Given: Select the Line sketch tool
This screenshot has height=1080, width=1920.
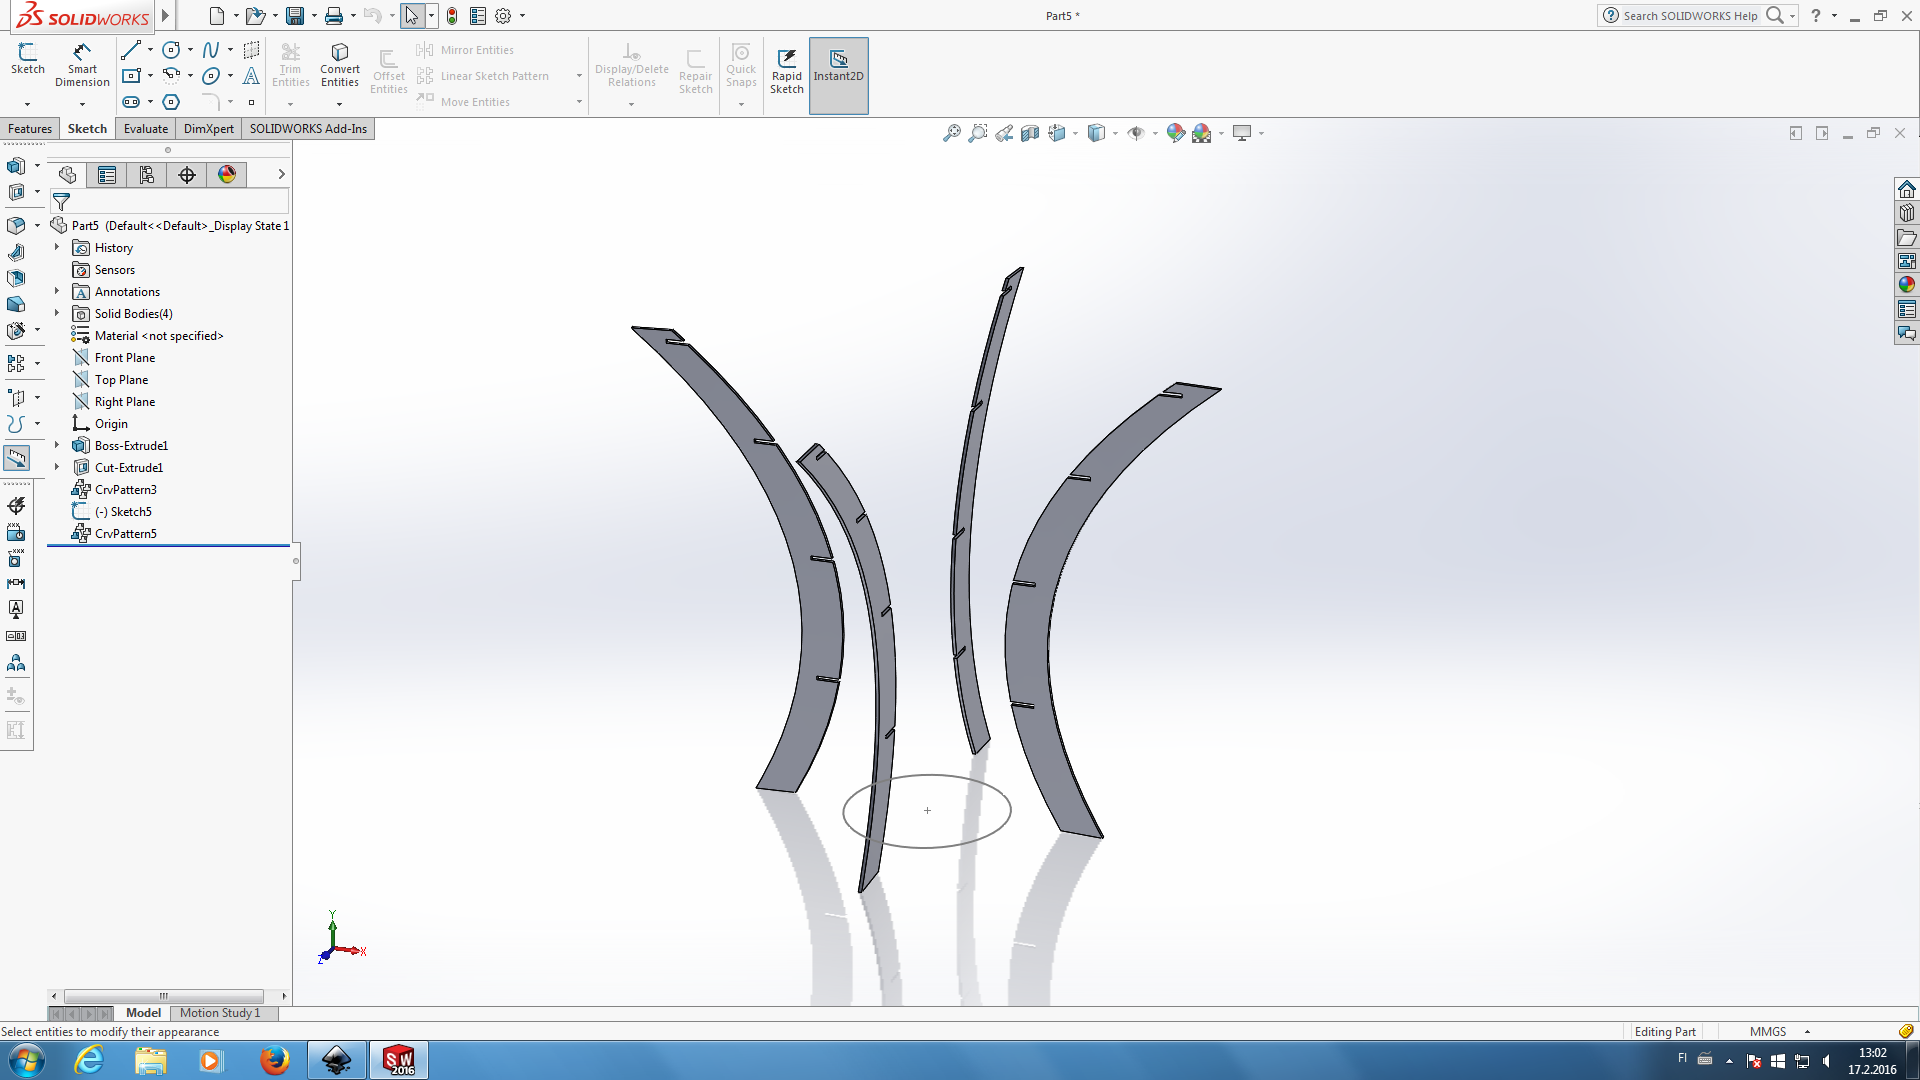Looking at the screenshot, I should [131, 50].
